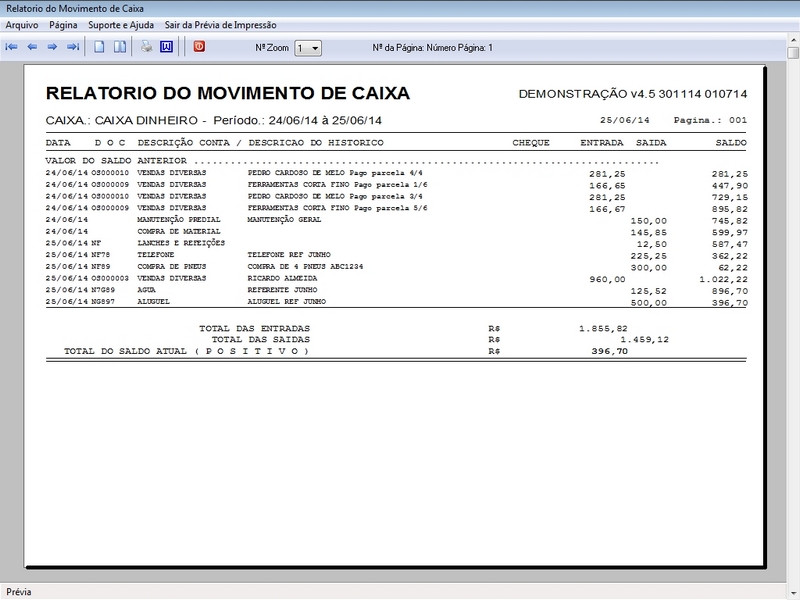Switch to two-page view icon
The width and height of the screenshot is (800, 600).
click(119, 47)
